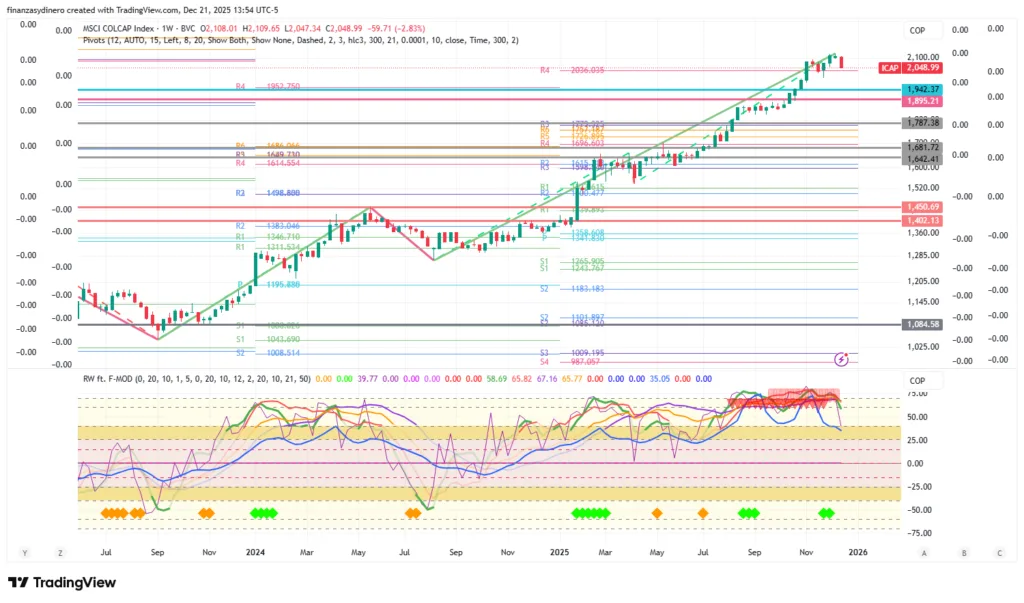
Task: Click the 2025 label on the time axis
Action: coord(558,552)
